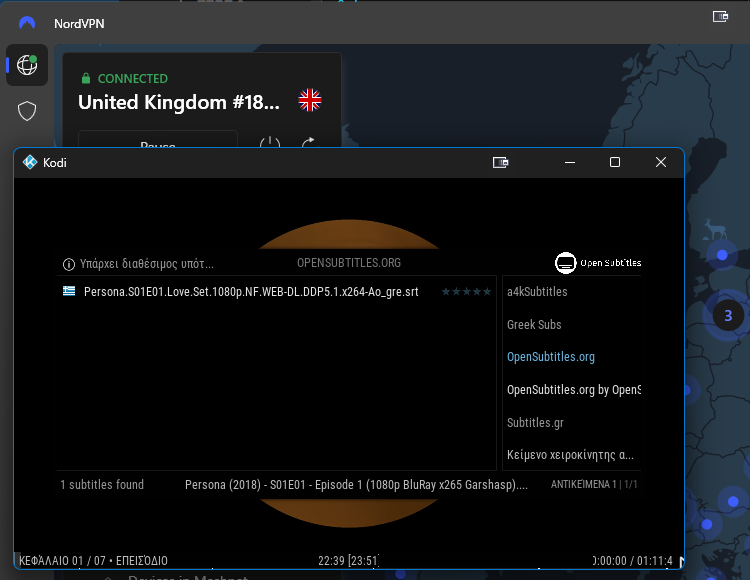Click the ΑΝΤΙΚΕΙΜΕΝΑ 1 | 1/1 counter

(x=594, y=484)
